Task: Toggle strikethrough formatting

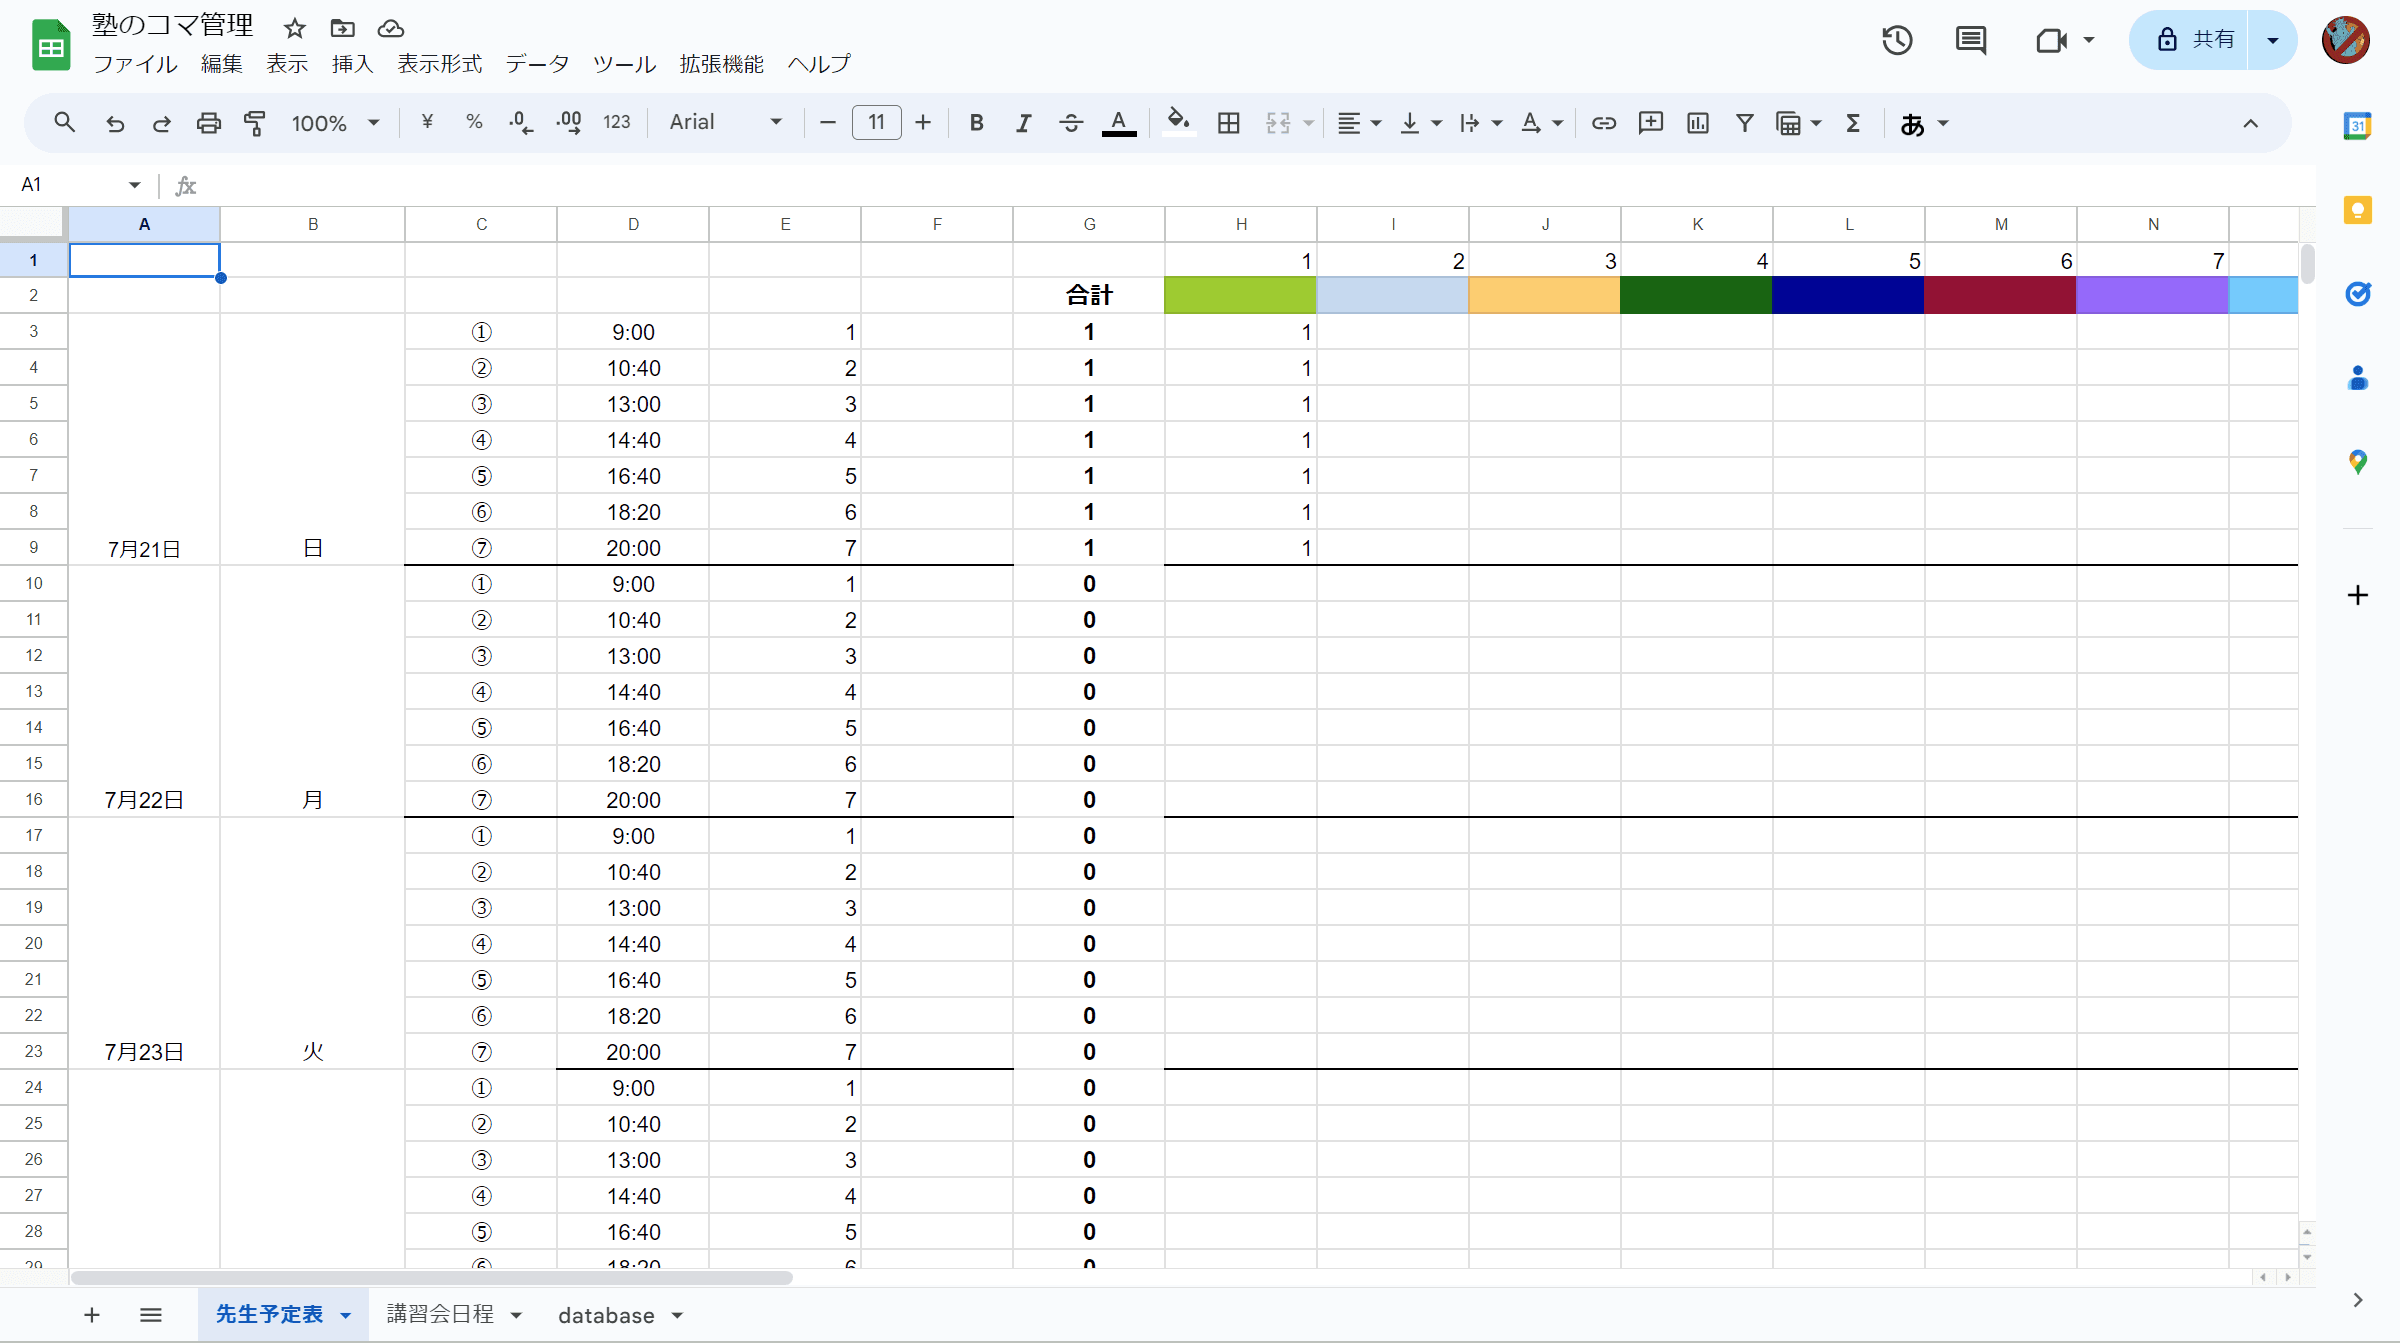Action: pyautogui.click(x=1070, y=122)
